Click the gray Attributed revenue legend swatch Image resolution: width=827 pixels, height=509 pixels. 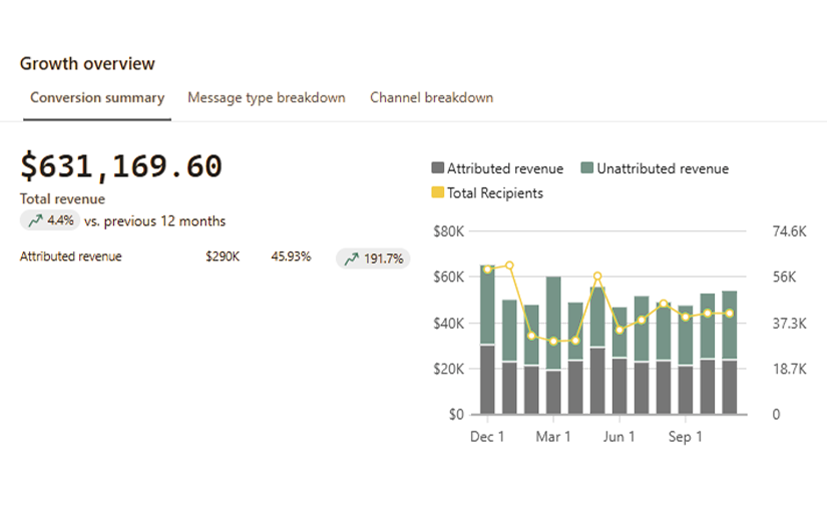click(x=437, y=169)
